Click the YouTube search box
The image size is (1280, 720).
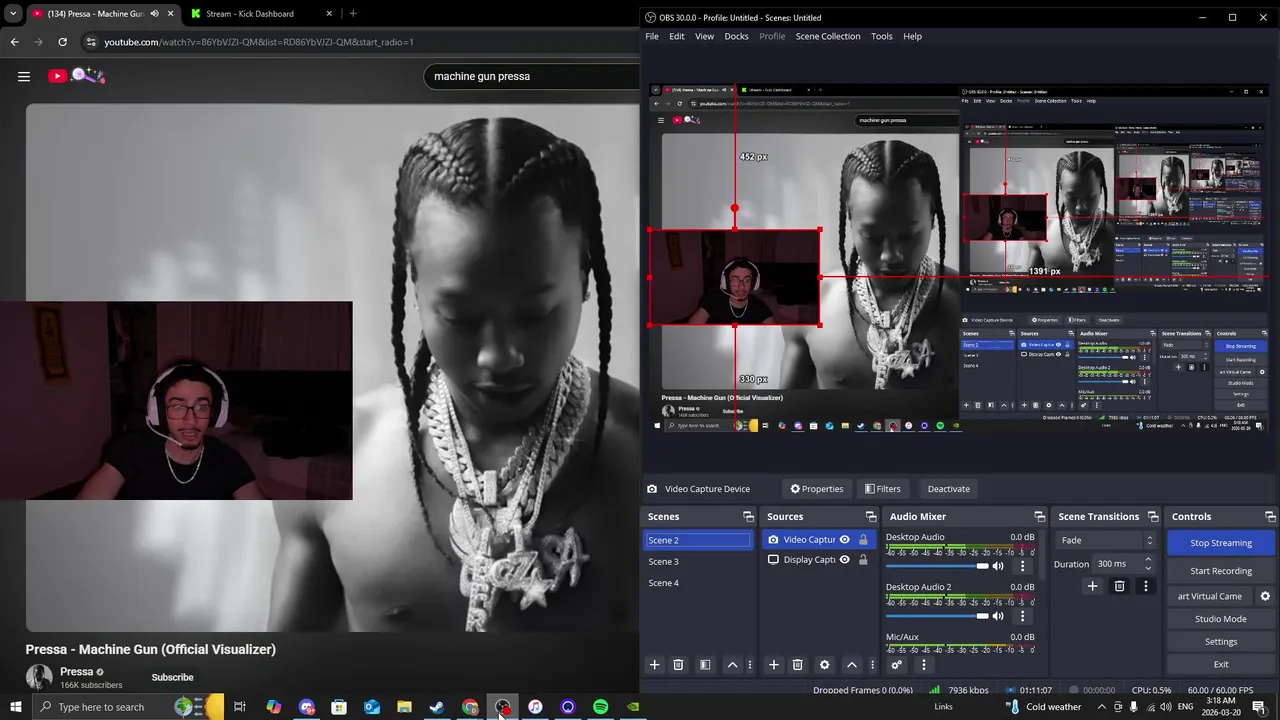[530, 76]
